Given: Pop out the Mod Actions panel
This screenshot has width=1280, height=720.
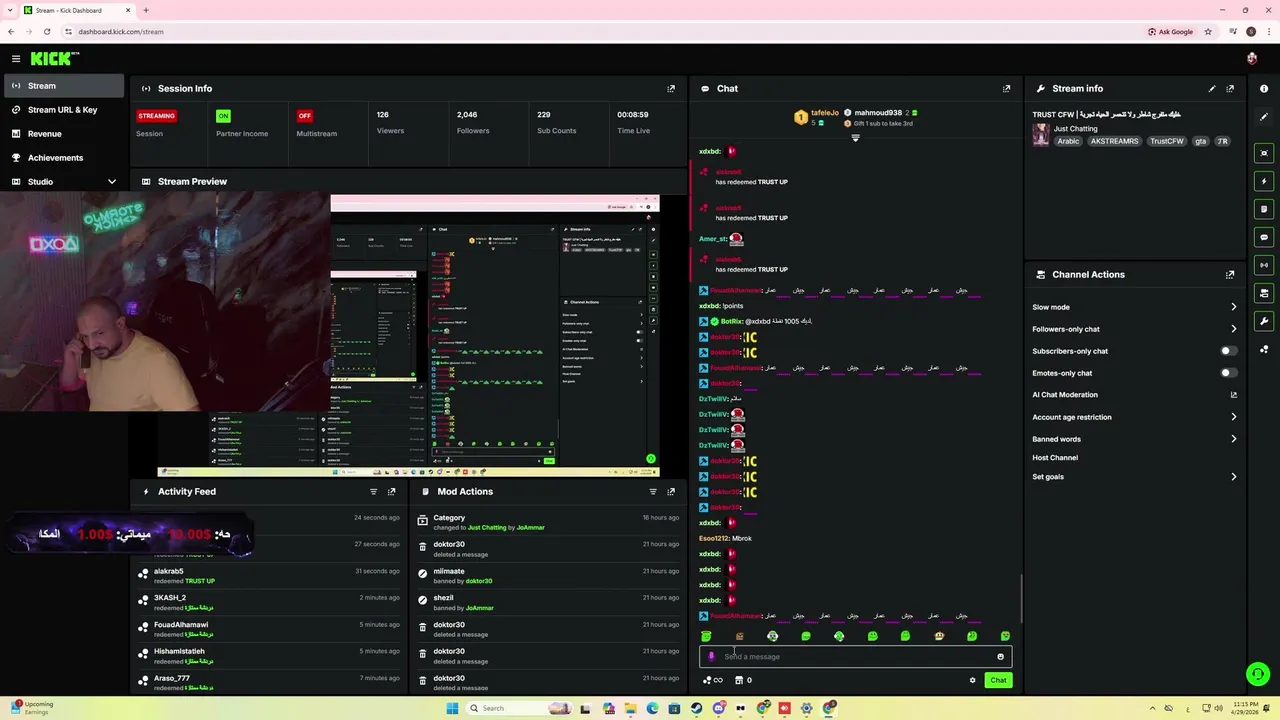Looking at the screenshot, I should pos(671,491).
